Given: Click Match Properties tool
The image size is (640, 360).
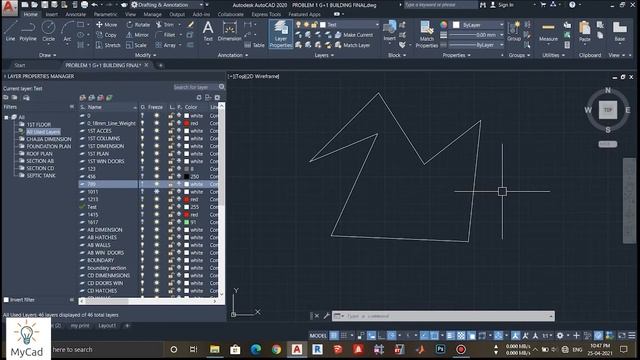Looking at the screenshot, I should [427, 34].
